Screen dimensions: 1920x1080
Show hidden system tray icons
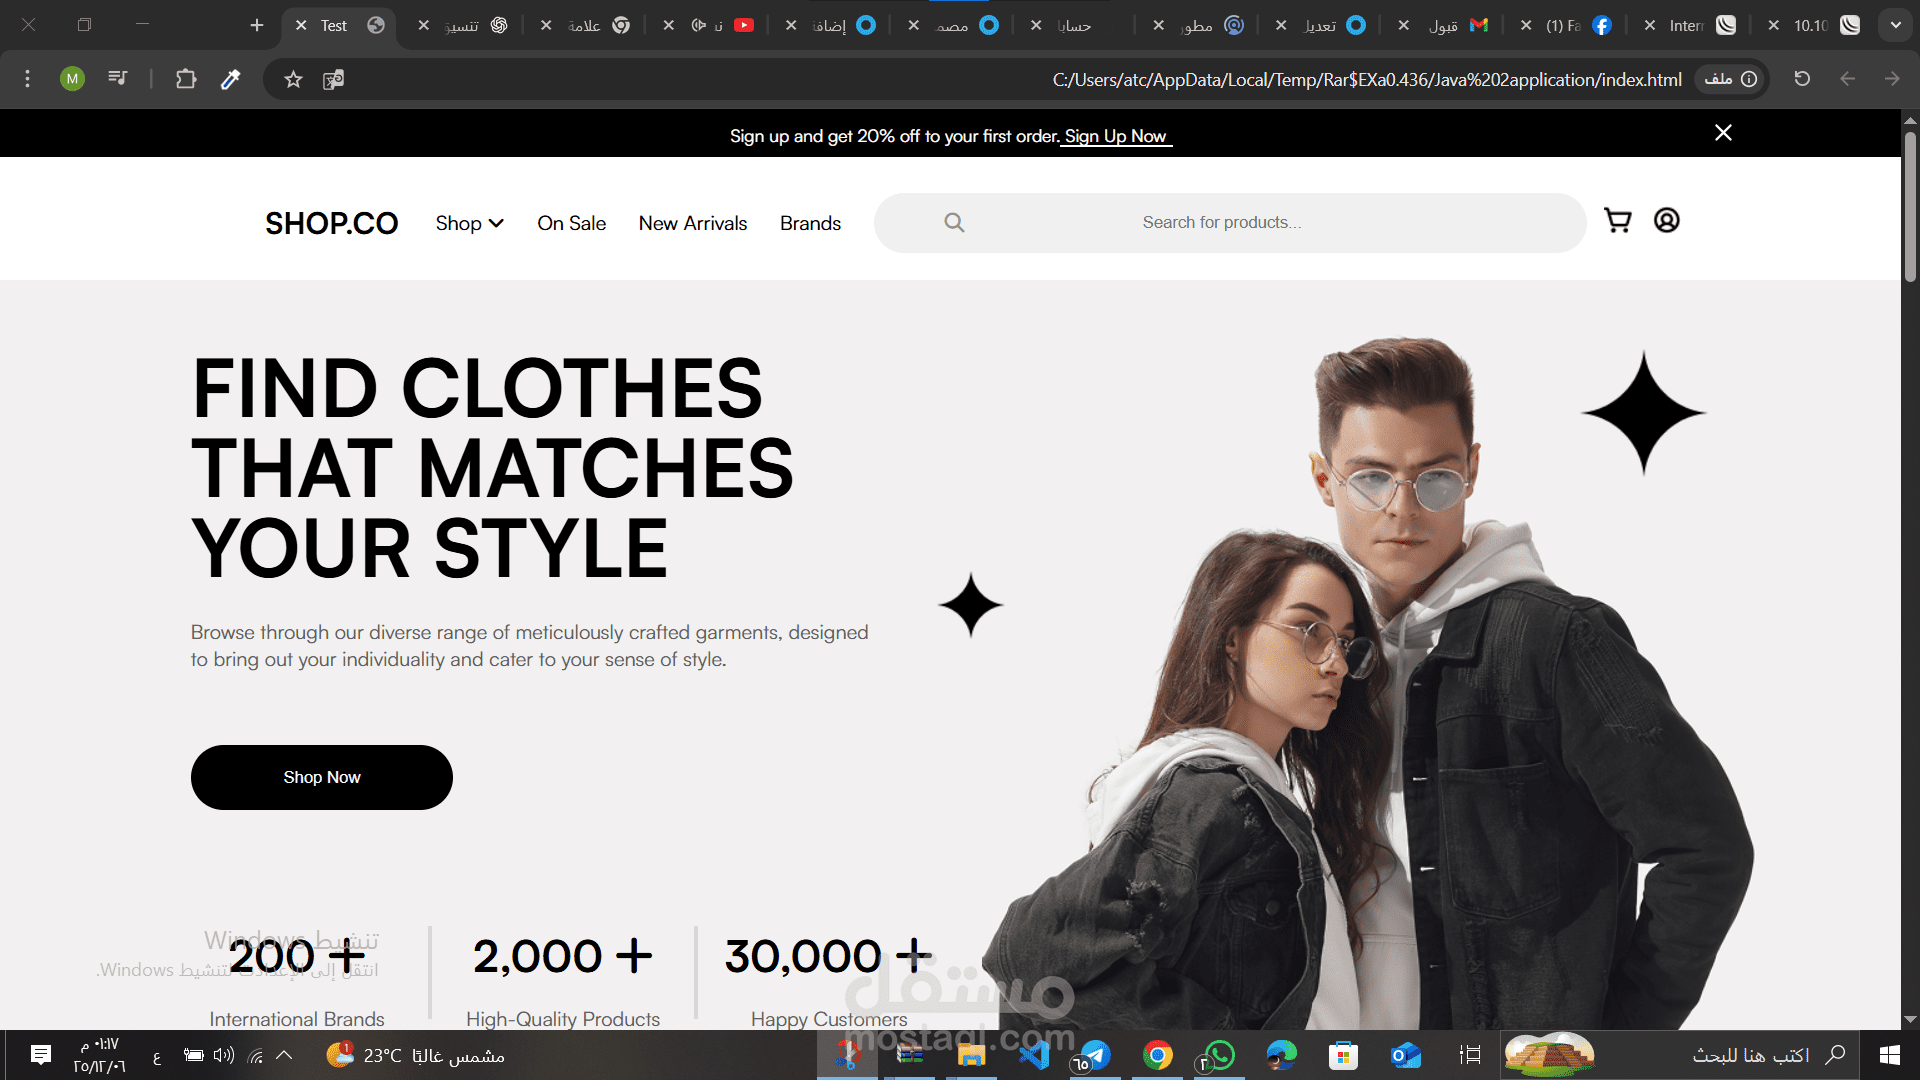[x=284, y=1055]
